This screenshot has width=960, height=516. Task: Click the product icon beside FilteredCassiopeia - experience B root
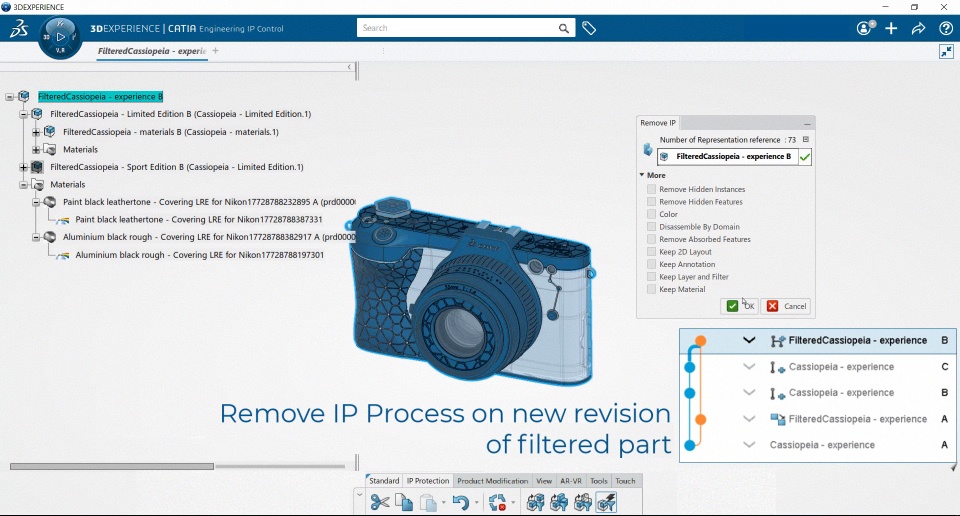click(x=24, y=97)
